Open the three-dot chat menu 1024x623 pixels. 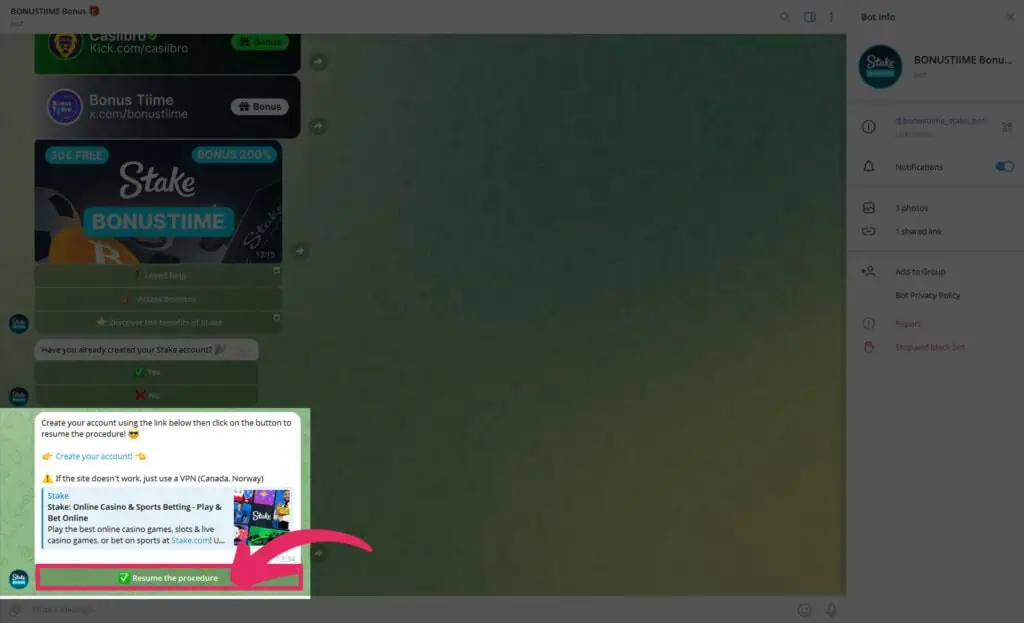click(x=831, y=17)
